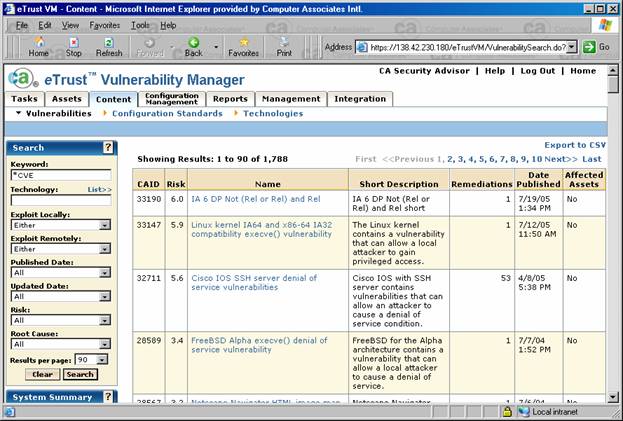
Task: Expand the Root Cause dropdown
Action: (104, 344)
